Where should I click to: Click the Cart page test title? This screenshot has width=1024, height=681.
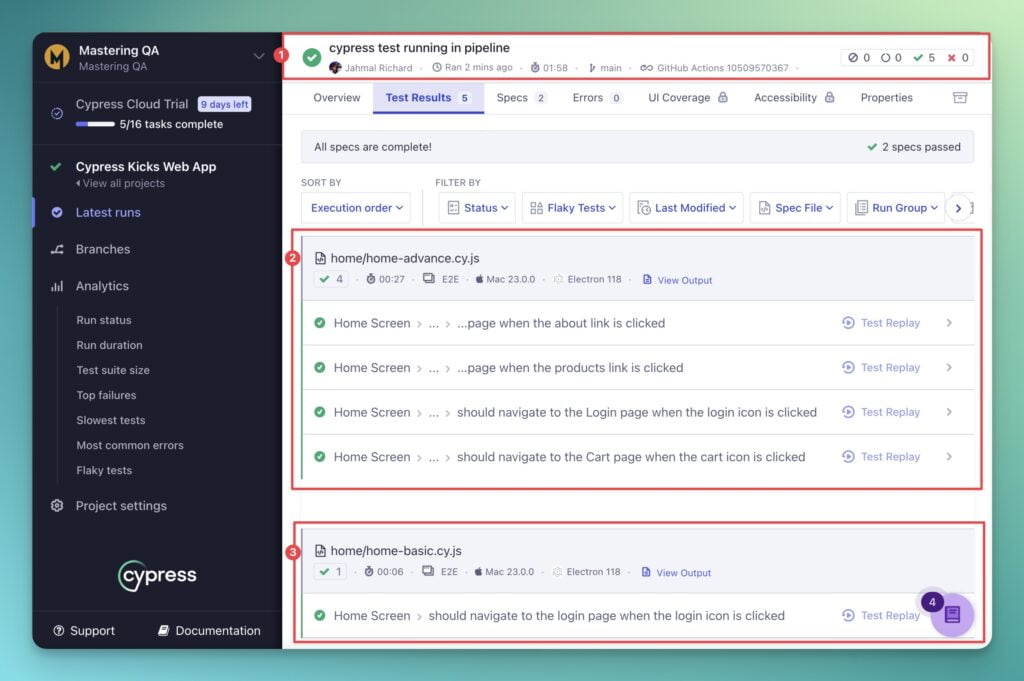(631, 457)
